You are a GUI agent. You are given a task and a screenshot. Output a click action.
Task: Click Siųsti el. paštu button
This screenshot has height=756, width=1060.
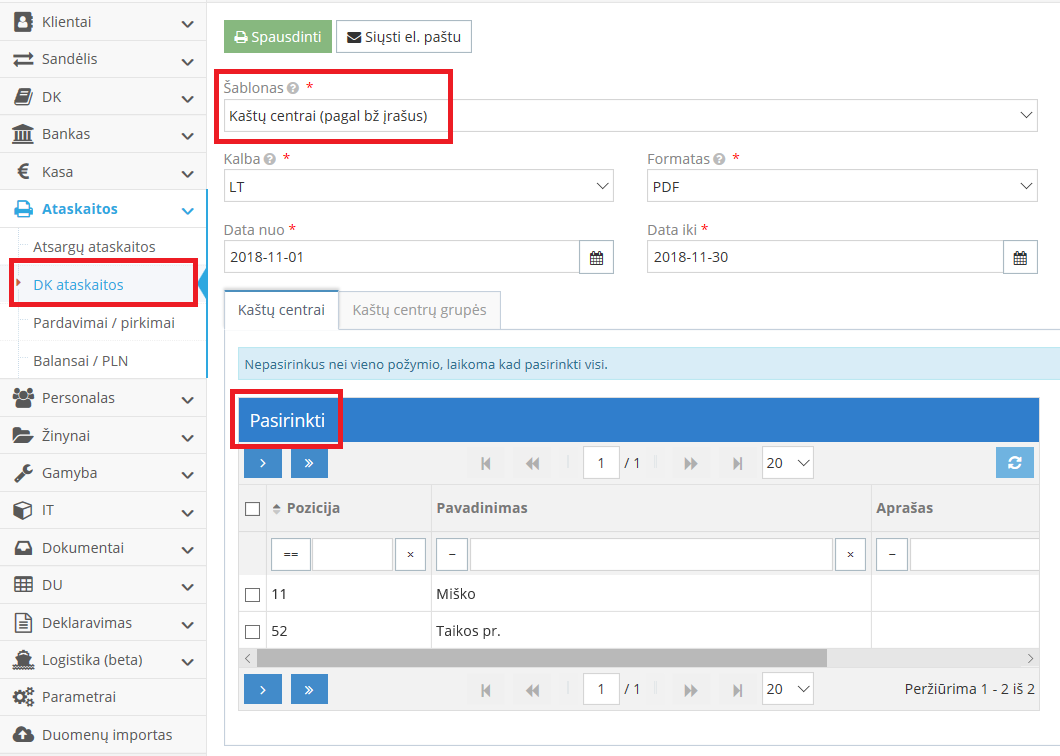point(403,37)
